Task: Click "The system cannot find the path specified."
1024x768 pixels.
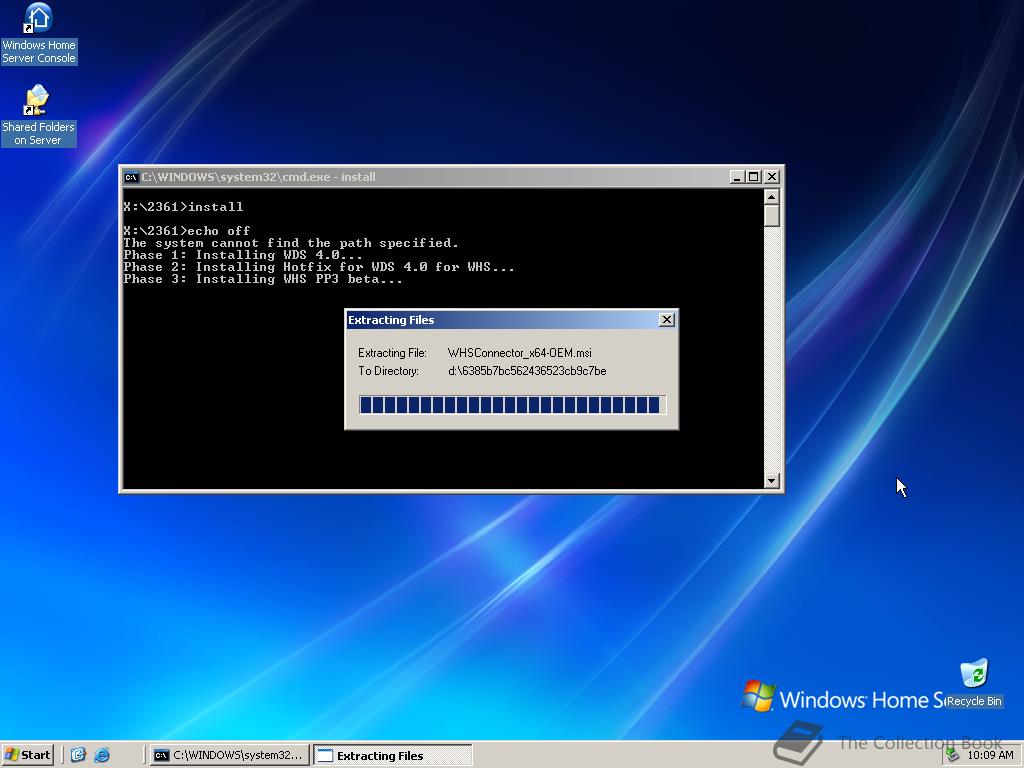Action: pyautogui.click(x=291, y=243)
